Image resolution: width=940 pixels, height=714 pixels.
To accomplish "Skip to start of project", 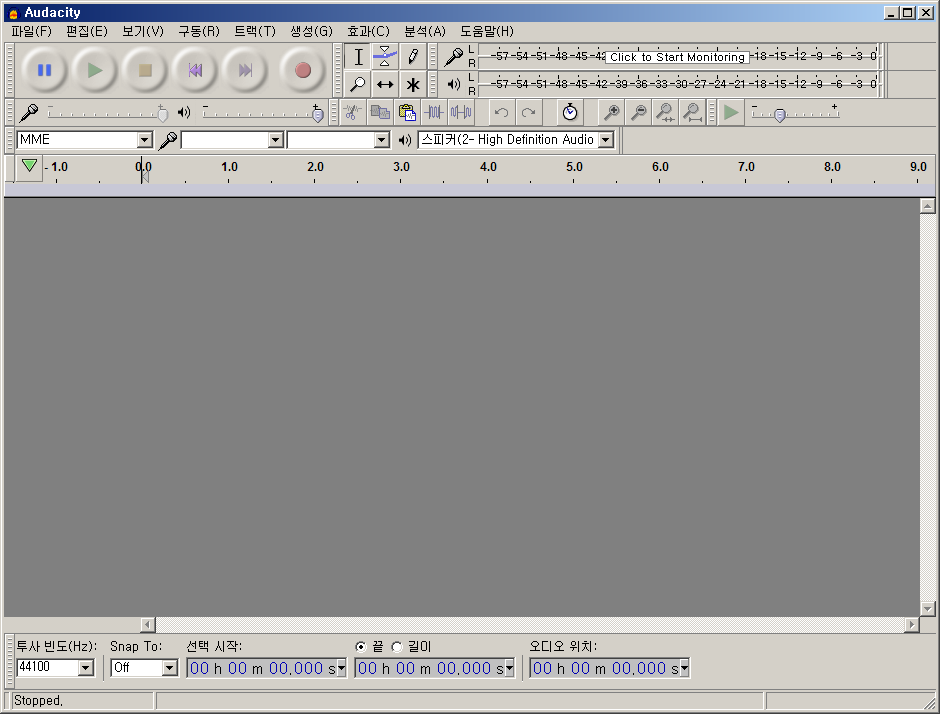I will (195, 70).
